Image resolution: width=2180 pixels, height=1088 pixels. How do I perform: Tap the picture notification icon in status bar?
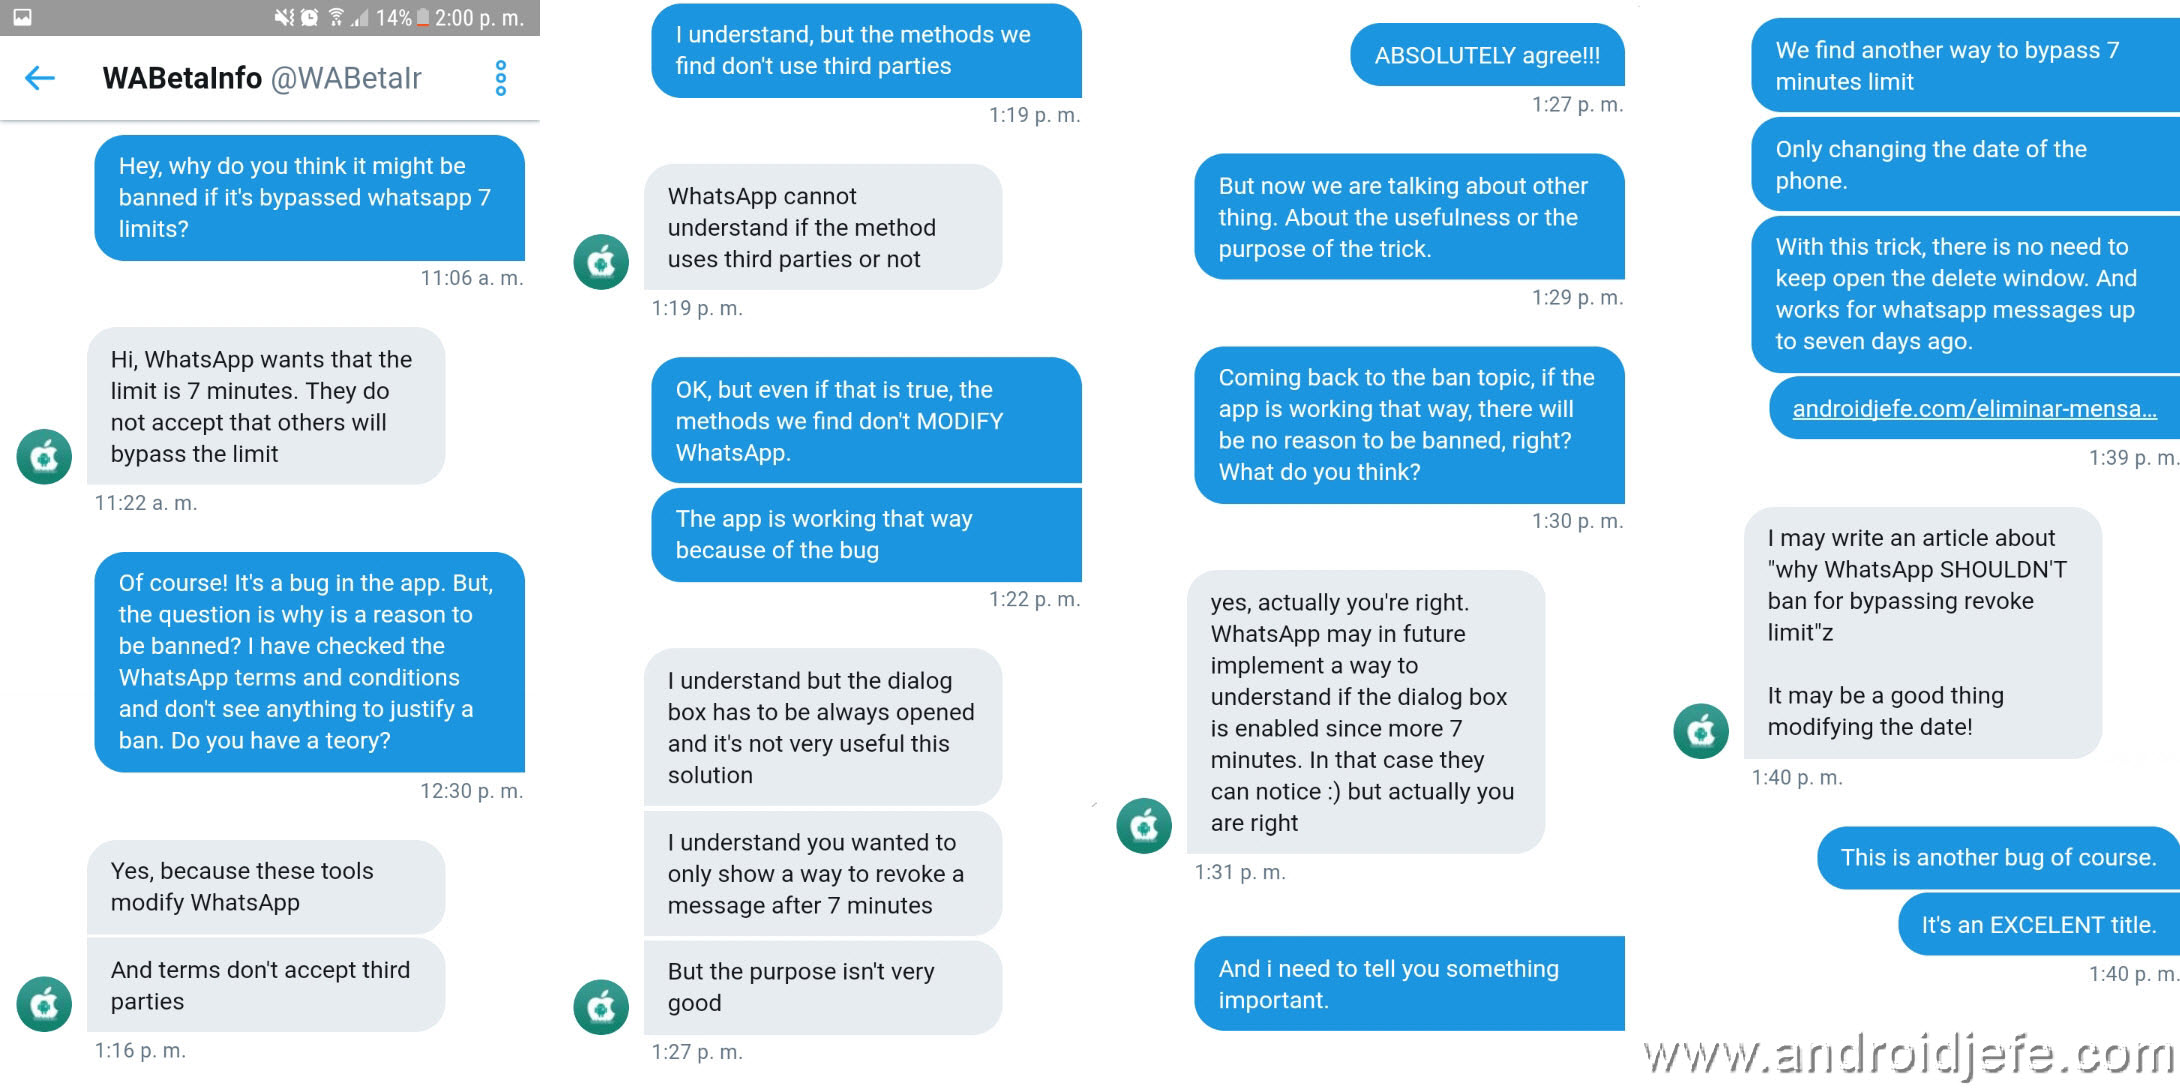(22, 17)
